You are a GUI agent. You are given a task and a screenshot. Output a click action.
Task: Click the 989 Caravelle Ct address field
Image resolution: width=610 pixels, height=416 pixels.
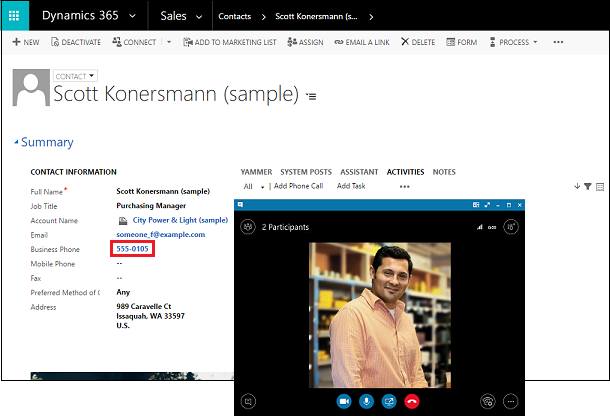[x=151, y=316]
